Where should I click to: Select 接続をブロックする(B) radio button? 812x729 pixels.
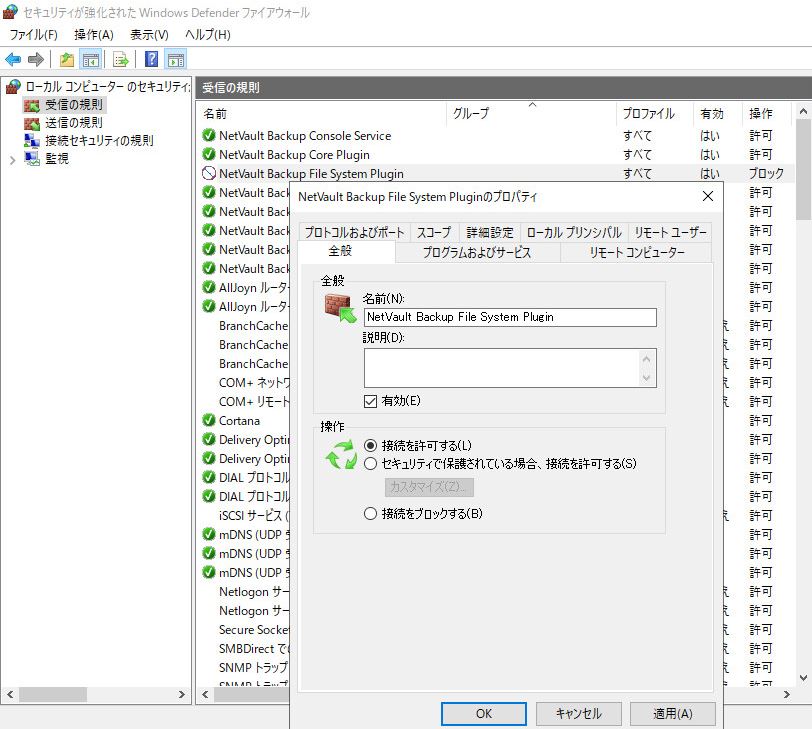pos(370,514)
